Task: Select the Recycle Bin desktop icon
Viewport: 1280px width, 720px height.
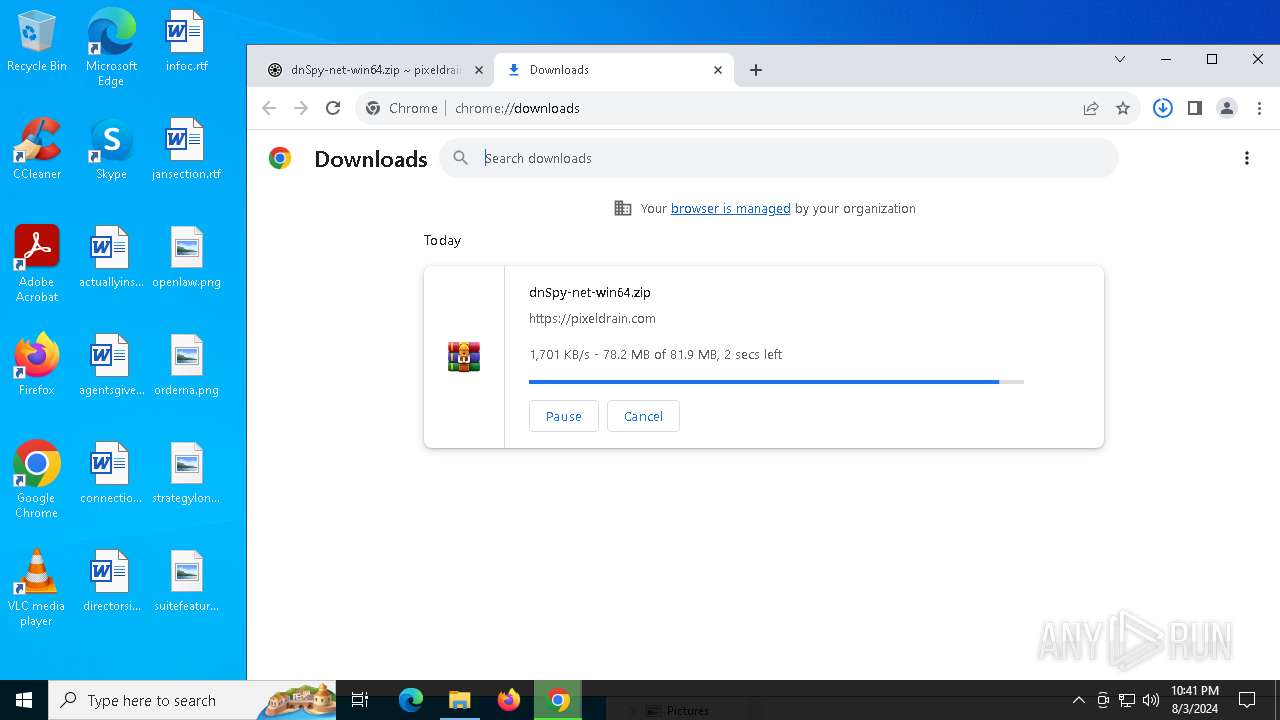Action: point(37,42)
